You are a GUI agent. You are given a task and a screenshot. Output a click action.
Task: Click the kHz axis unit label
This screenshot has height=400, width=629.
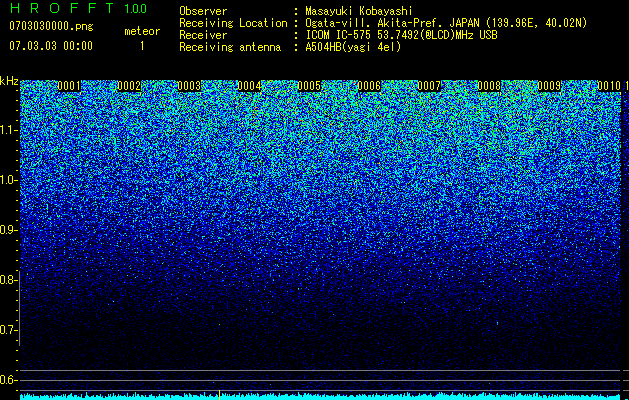(9, 81)
